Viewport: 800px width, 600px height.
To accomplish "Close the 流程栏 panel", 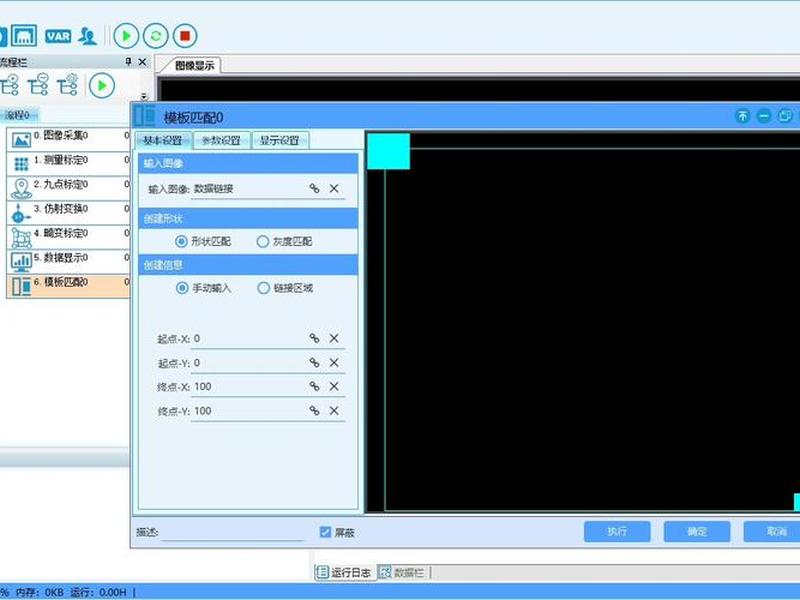I will pos(142,62).
